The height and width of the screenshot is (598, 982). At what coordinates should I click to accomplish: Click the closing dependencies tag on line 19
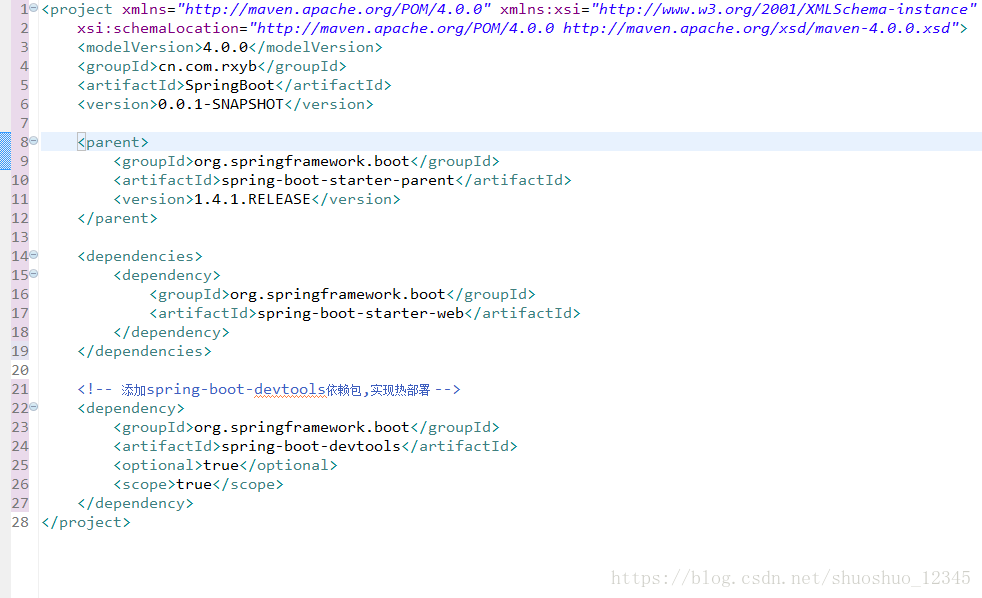(x=144, y=351)
